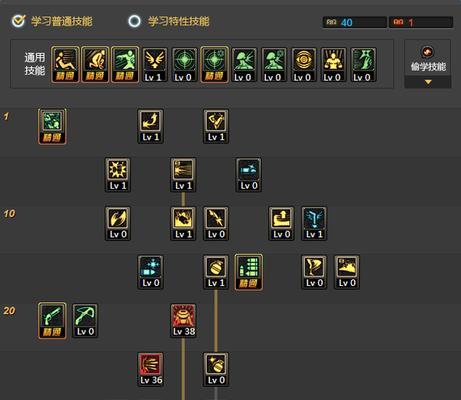Click the blue 40 skill points field
Viewport: 461px width, 400px height.
[355, 22]
